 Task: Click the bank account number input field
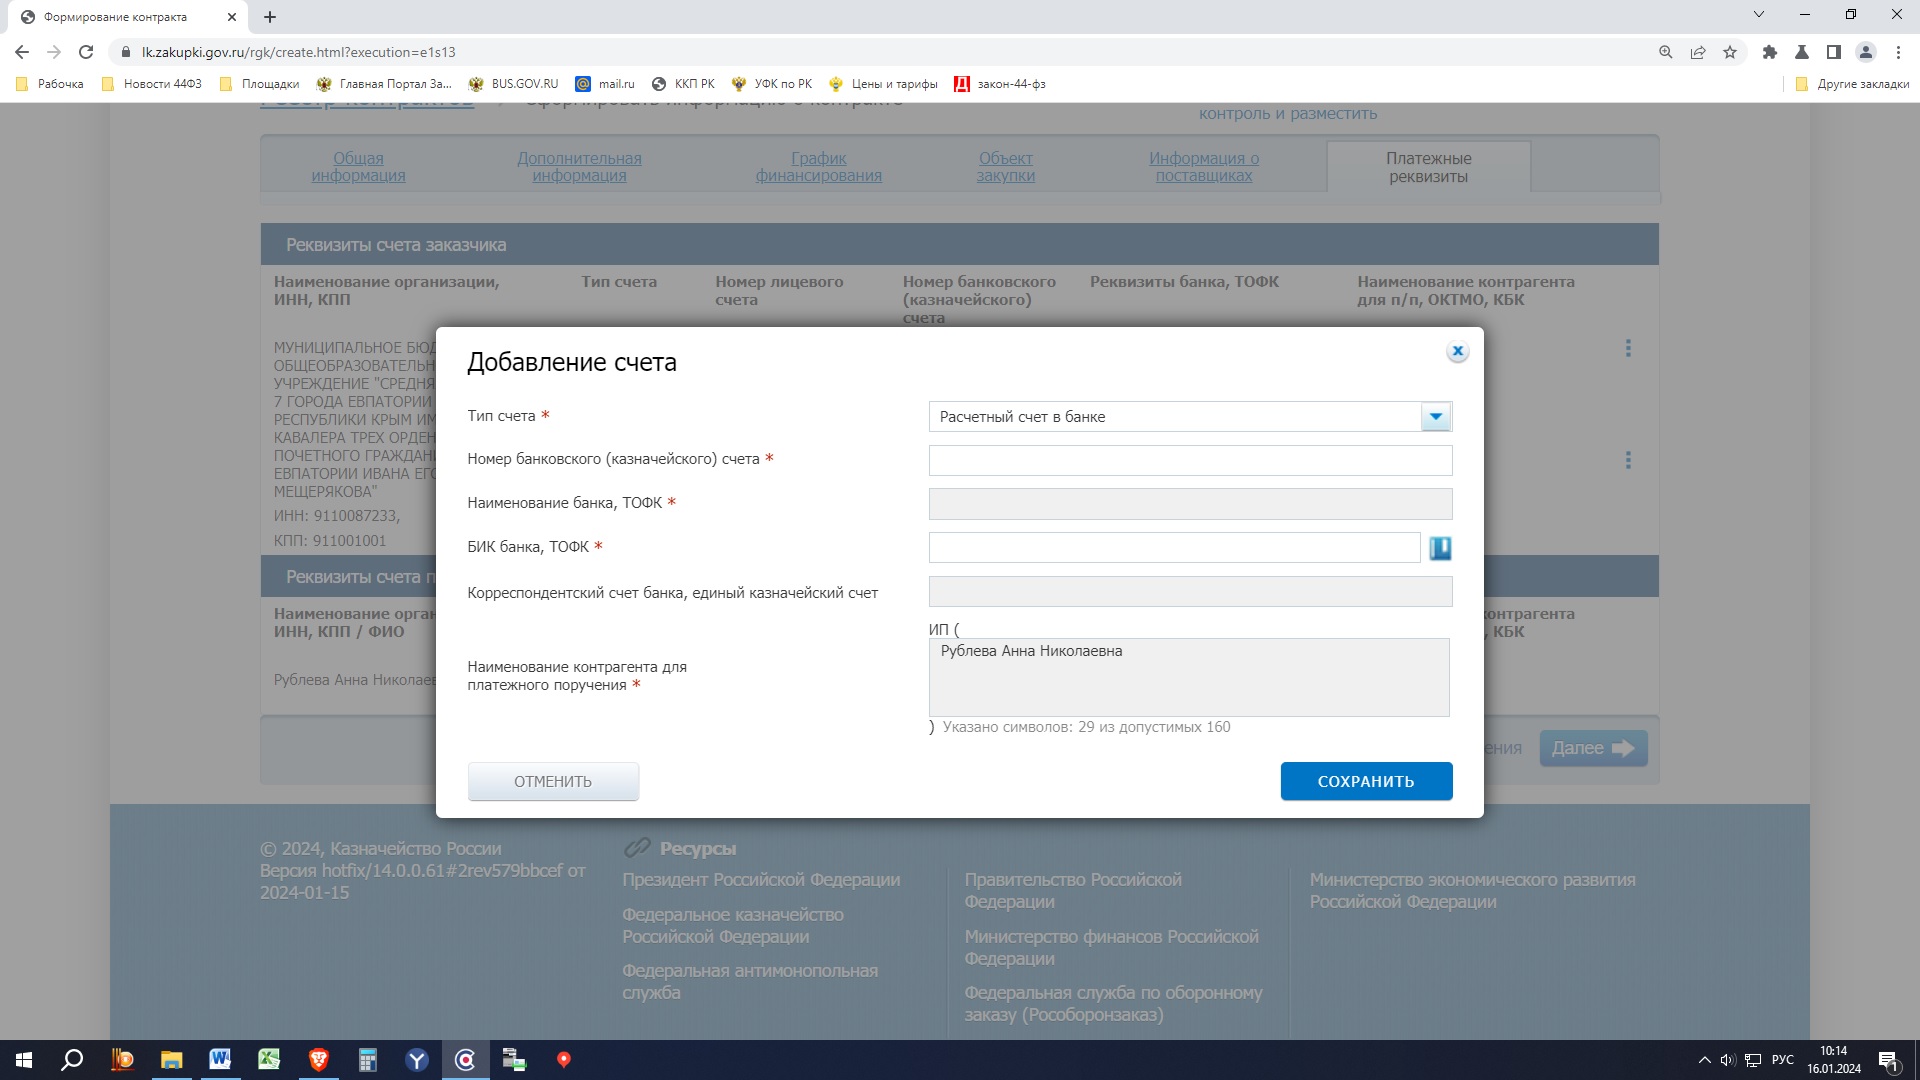click(1190, 460)
